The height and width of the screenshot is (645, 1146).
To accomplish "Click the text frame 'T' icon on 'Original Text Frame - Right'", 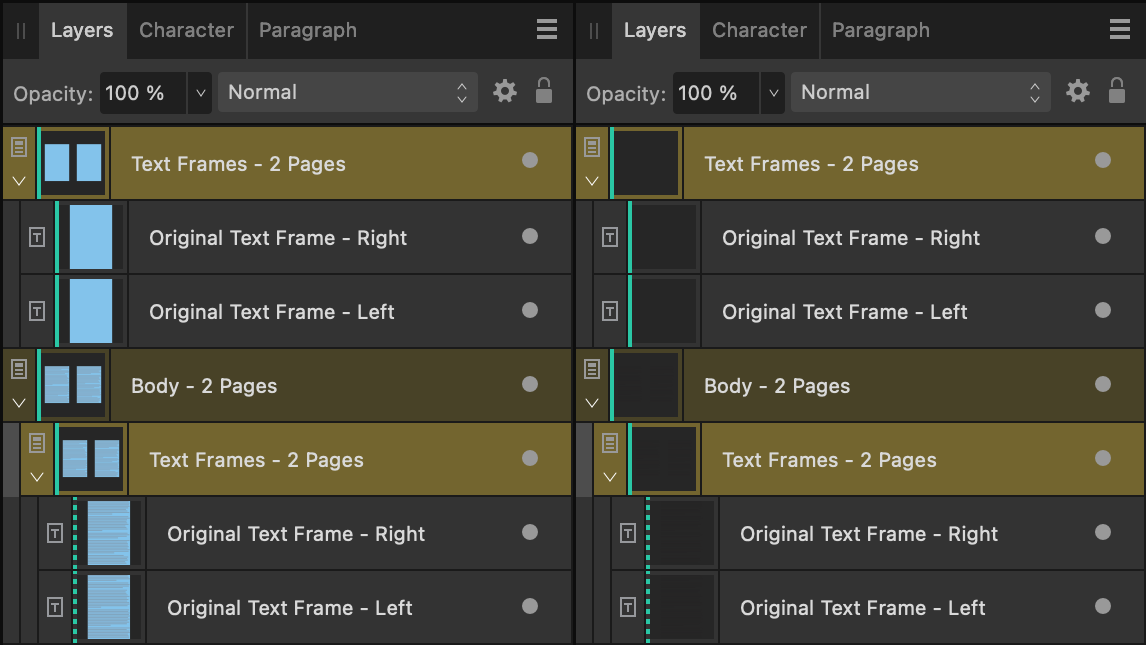I will [37, 237].
